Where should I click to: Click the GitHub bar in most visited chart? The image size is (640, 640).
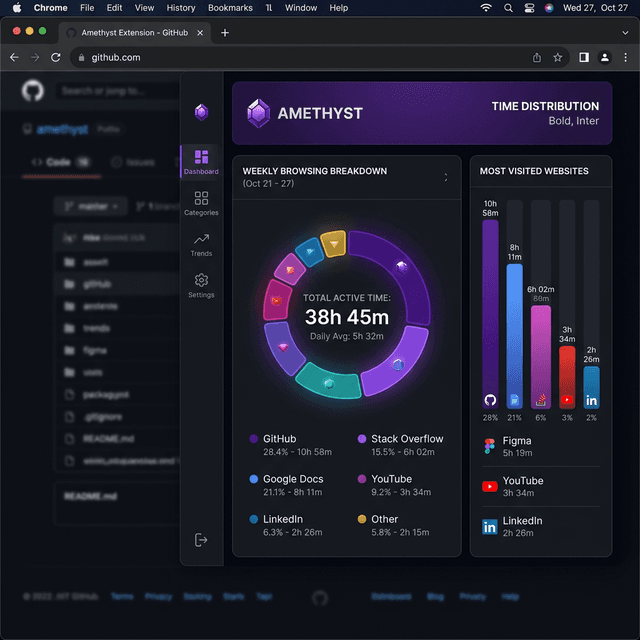point(490,312)
